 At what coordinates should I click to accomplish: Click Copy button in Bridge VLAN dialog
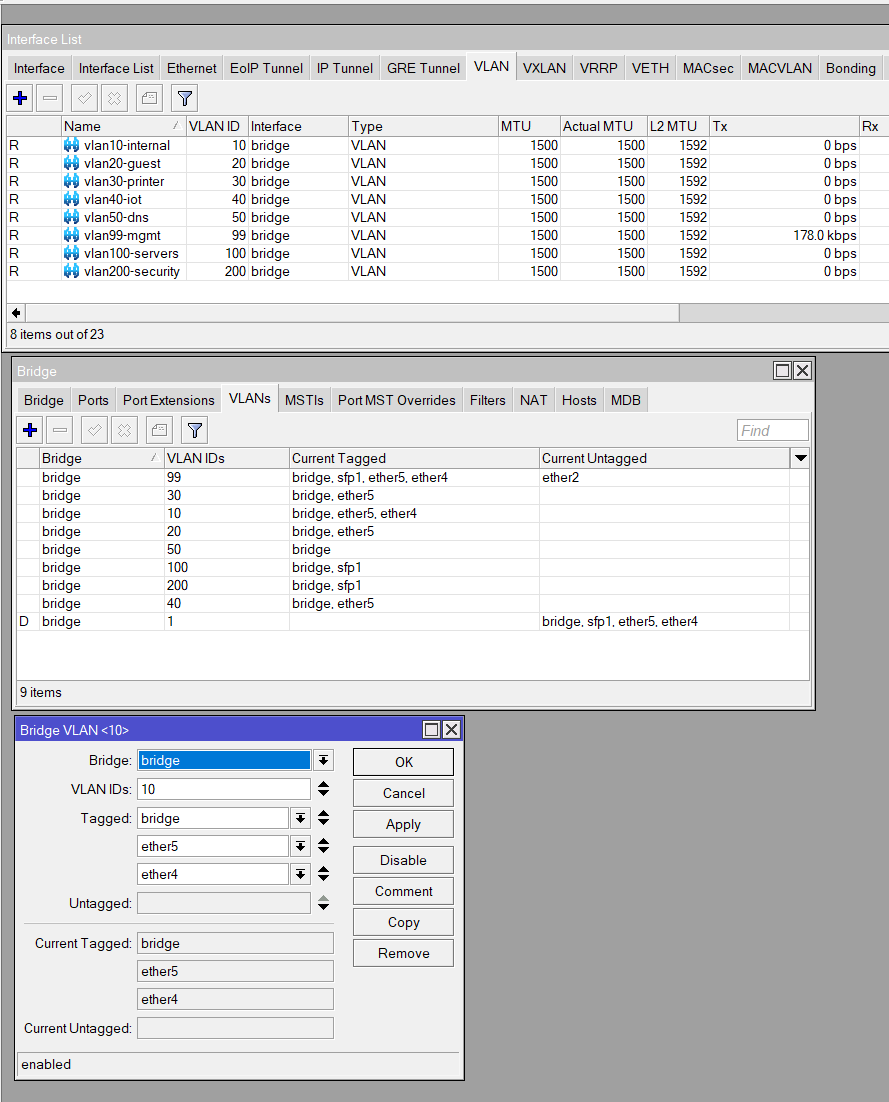[403, 922]
